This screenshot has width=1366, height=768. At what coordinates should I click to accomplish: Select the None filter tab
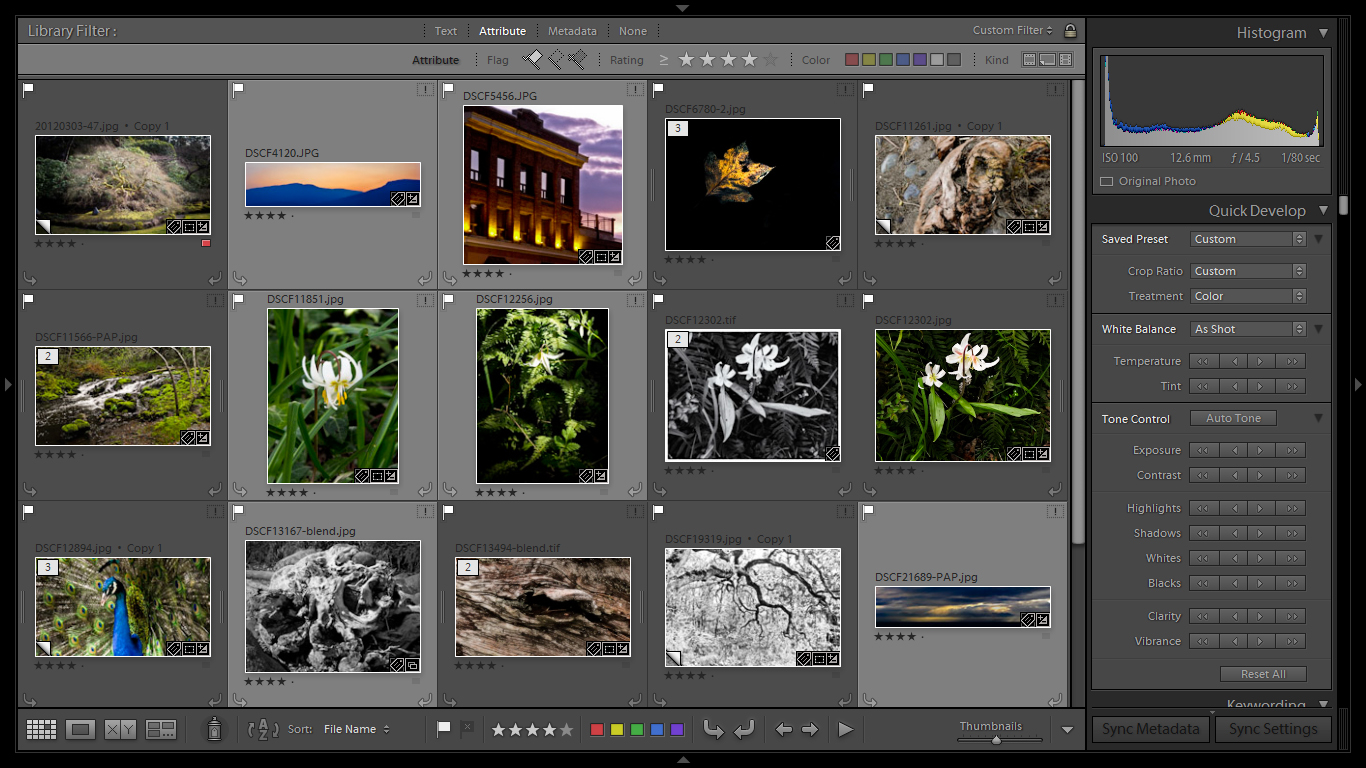[x=633, y=31]
